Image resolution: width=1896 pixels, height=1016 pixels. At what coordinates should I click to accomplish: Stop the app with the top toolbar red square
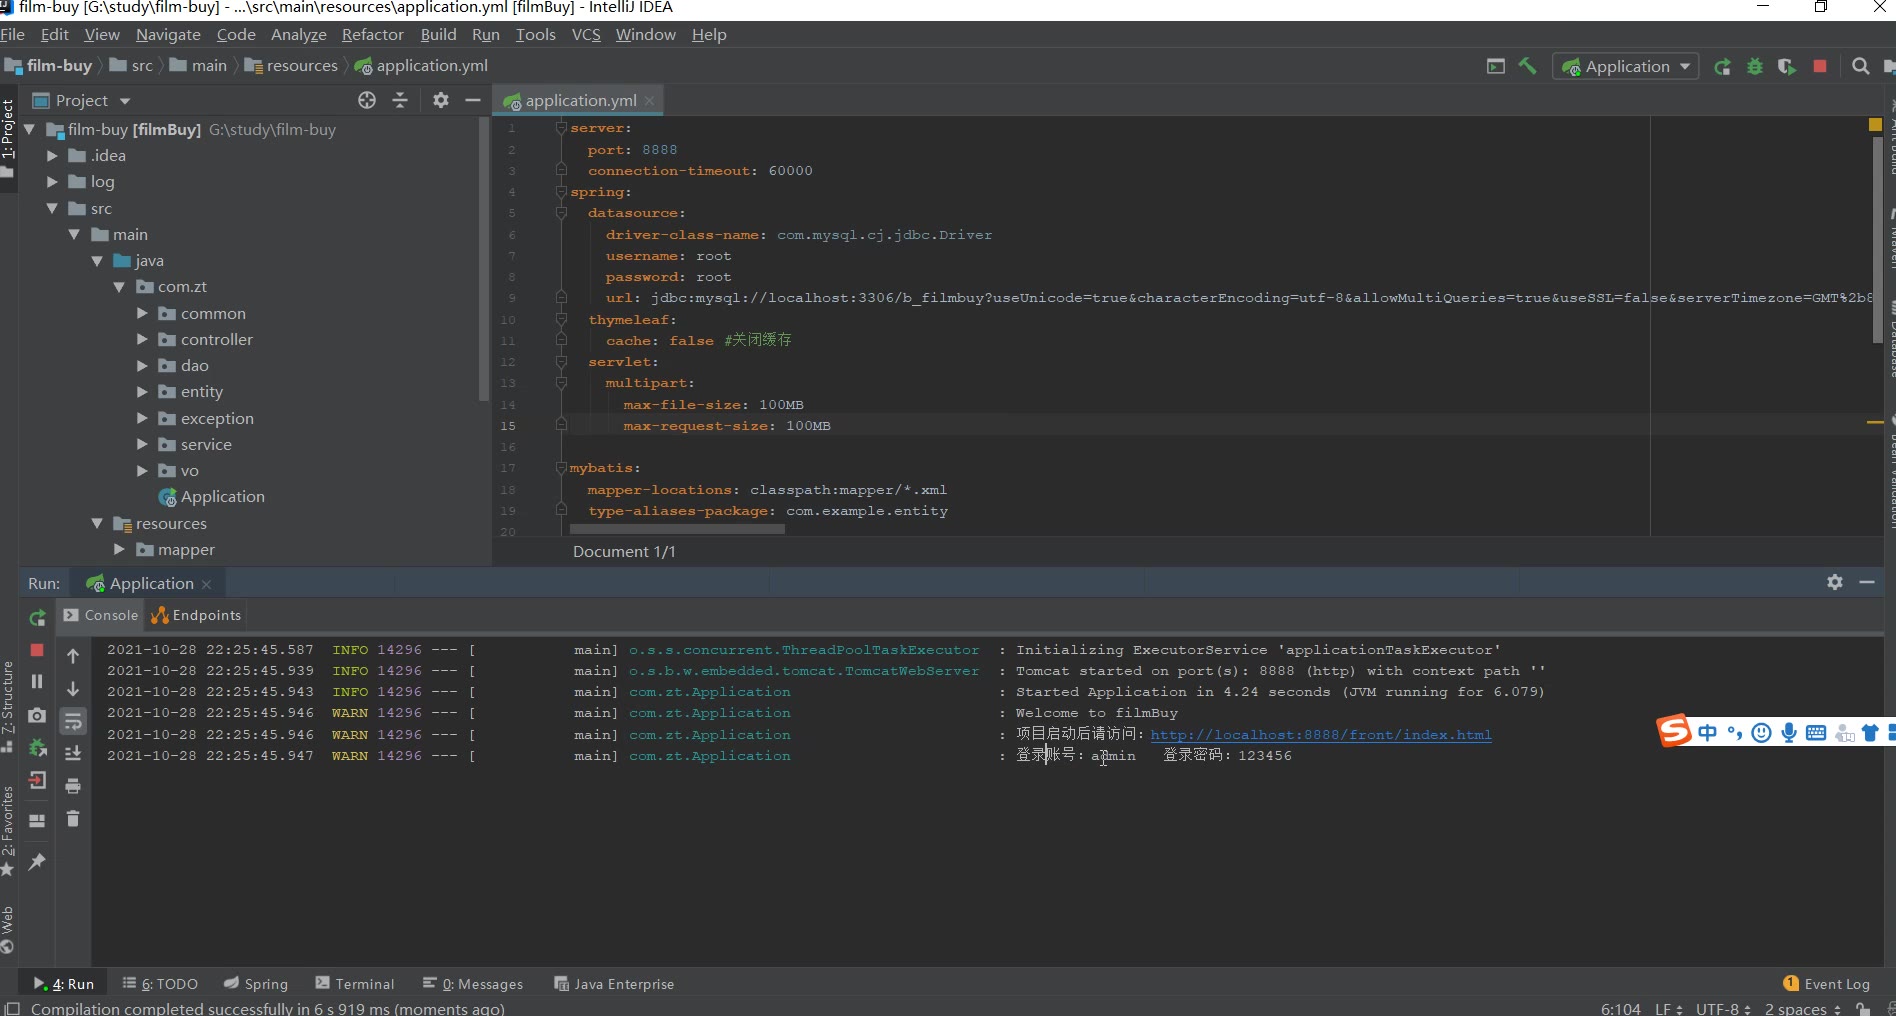(1820, 66)
